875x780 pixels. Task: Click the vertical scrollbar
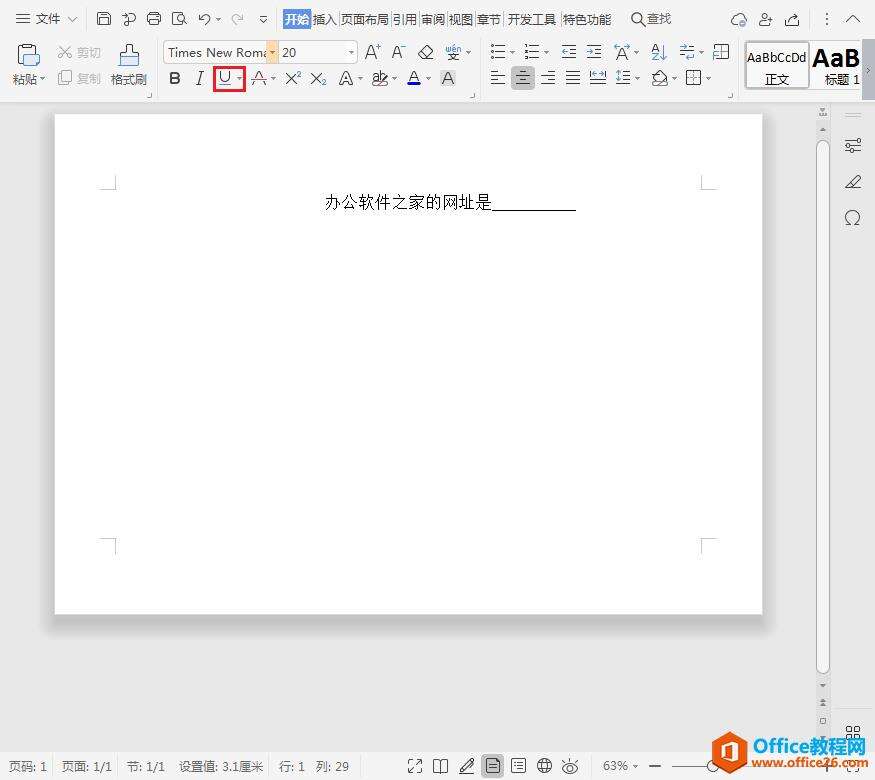coord(823,407)
